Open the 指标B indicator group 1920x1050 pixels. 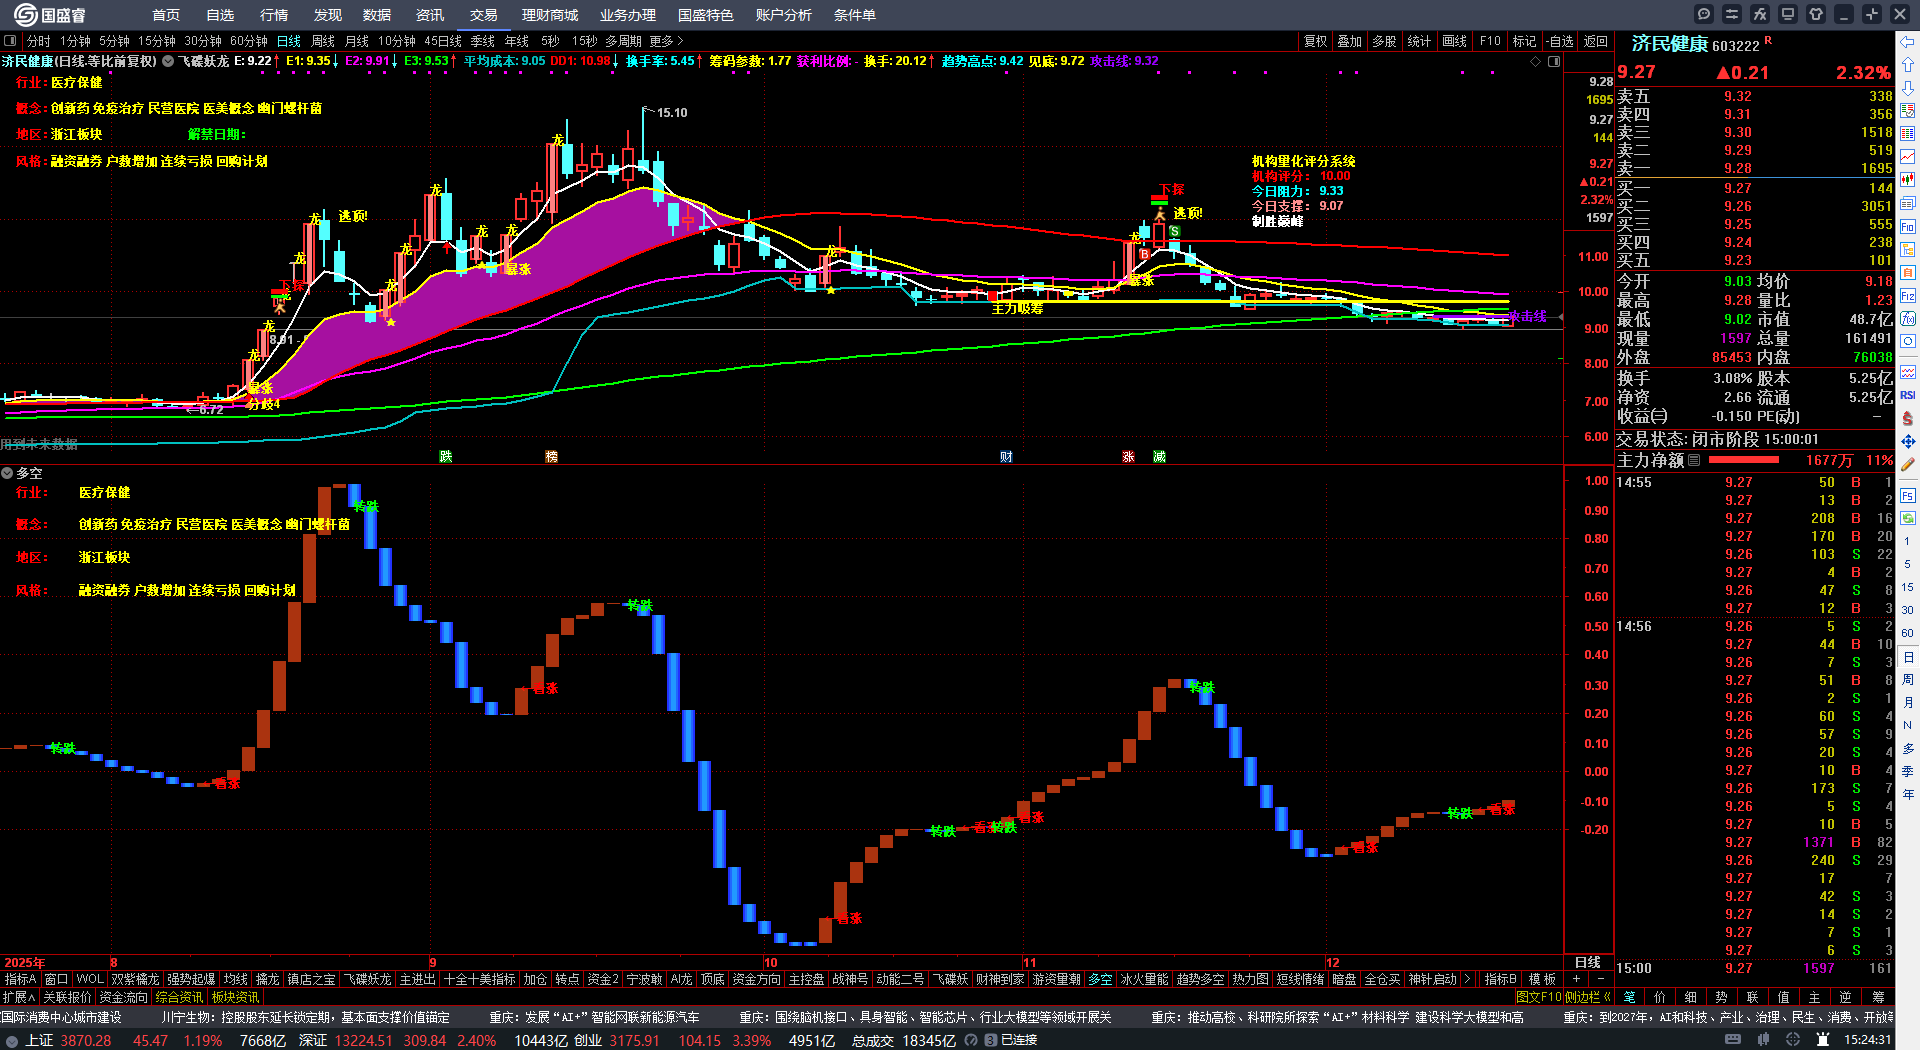pyautogui.click(x=1501, y=979)
